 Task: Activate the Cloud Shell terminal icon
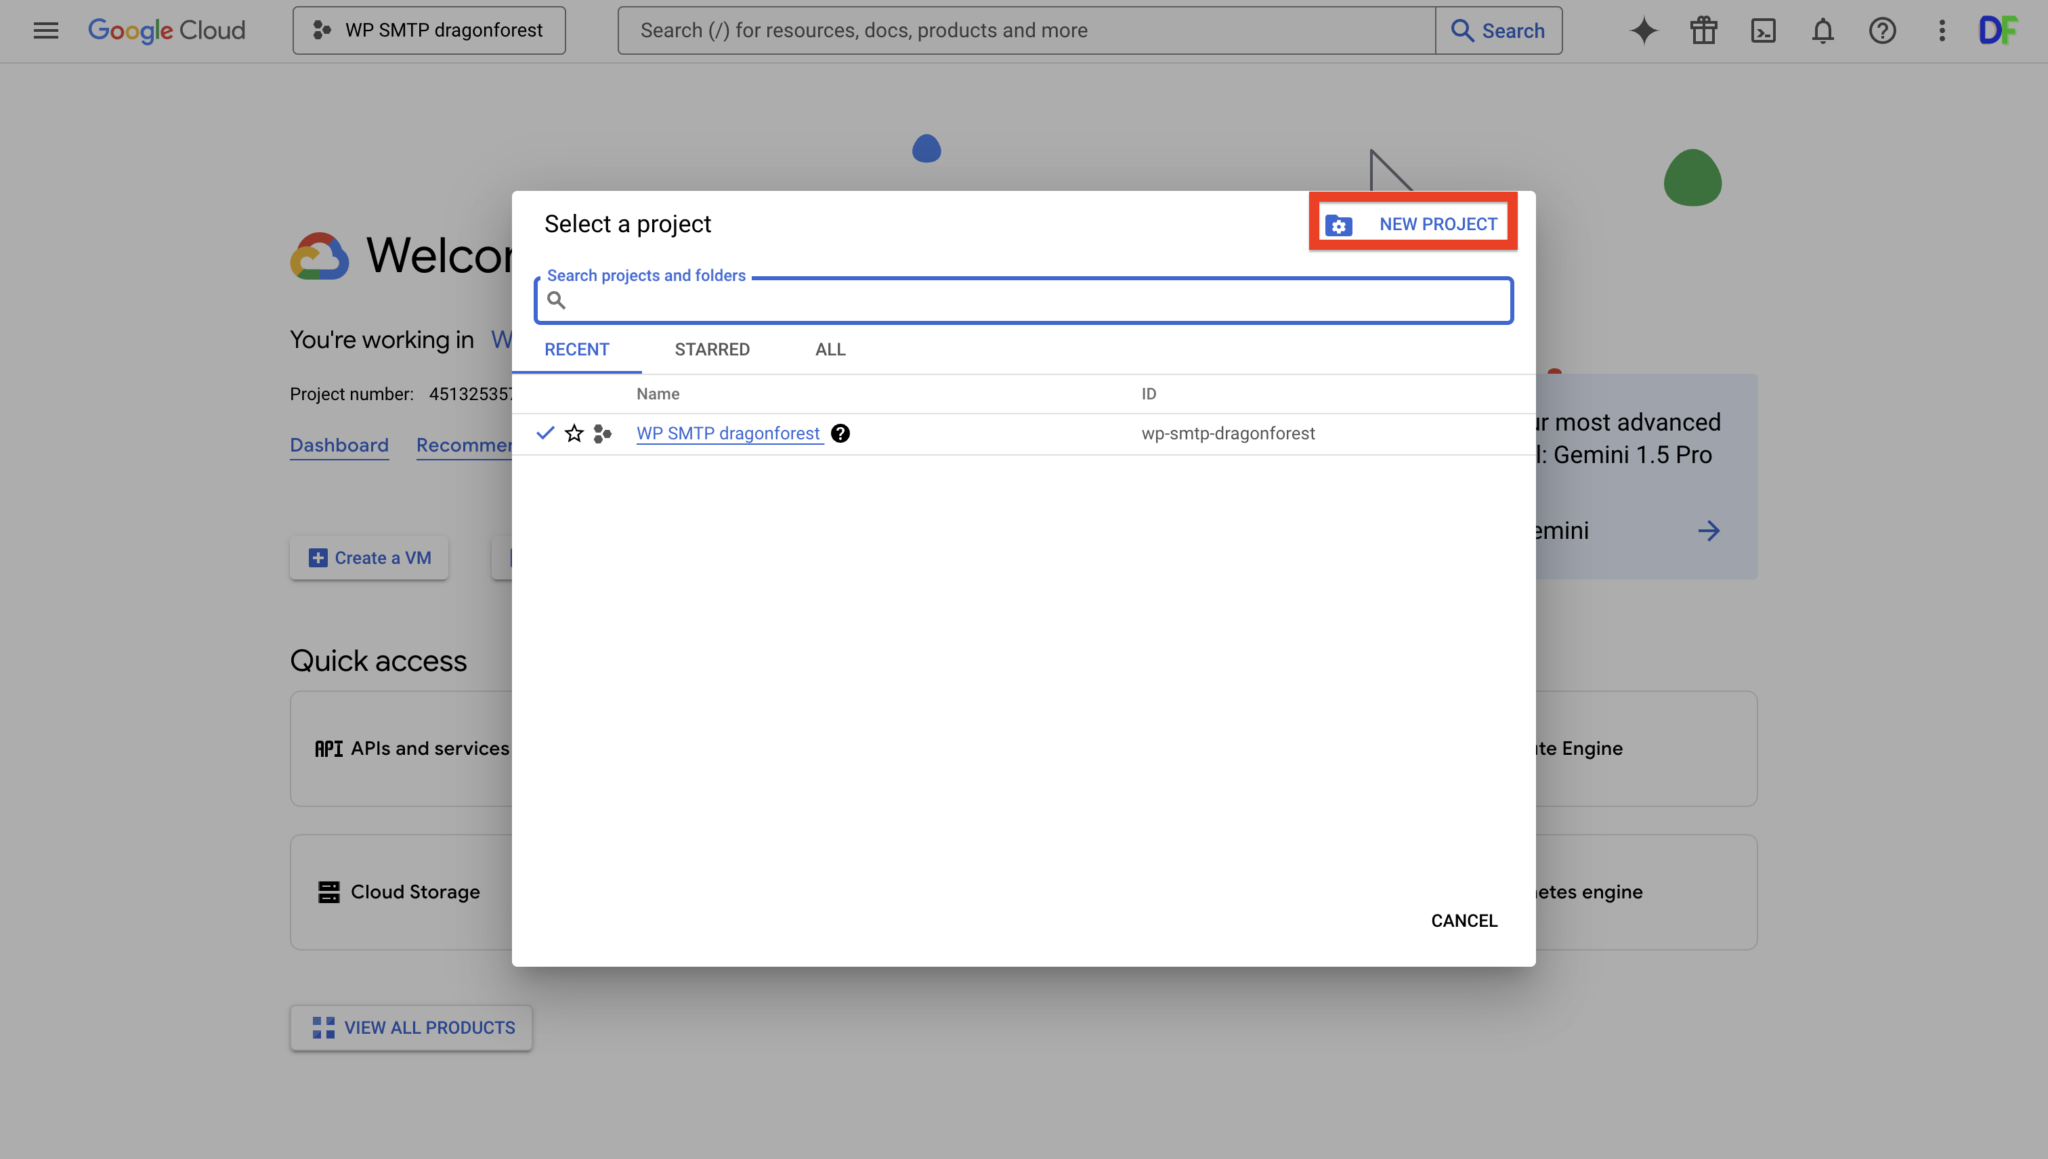click(1764, 30)
